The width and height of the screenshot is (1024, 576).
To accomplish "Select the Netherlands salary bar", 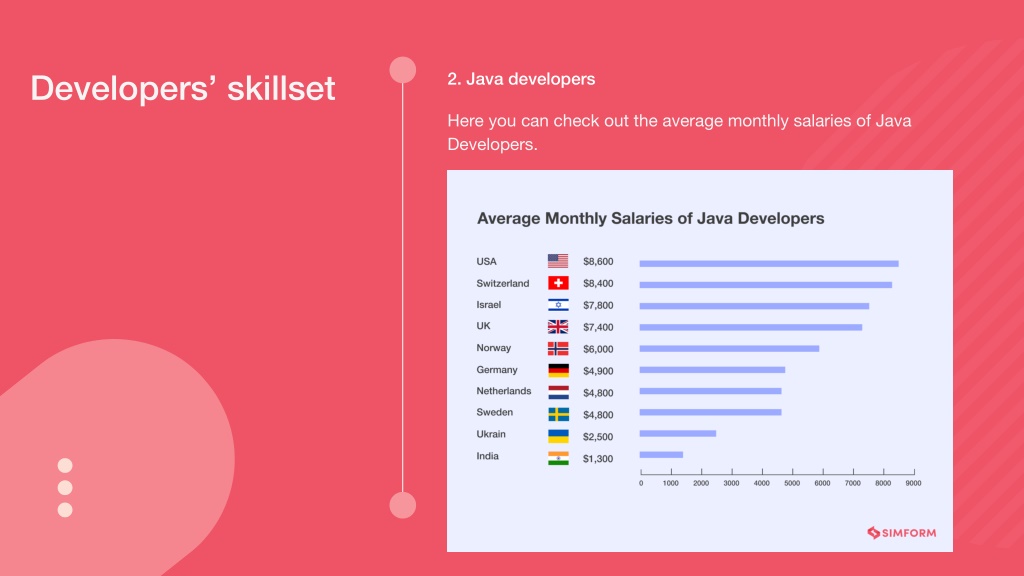I will (x=710, y=391).
